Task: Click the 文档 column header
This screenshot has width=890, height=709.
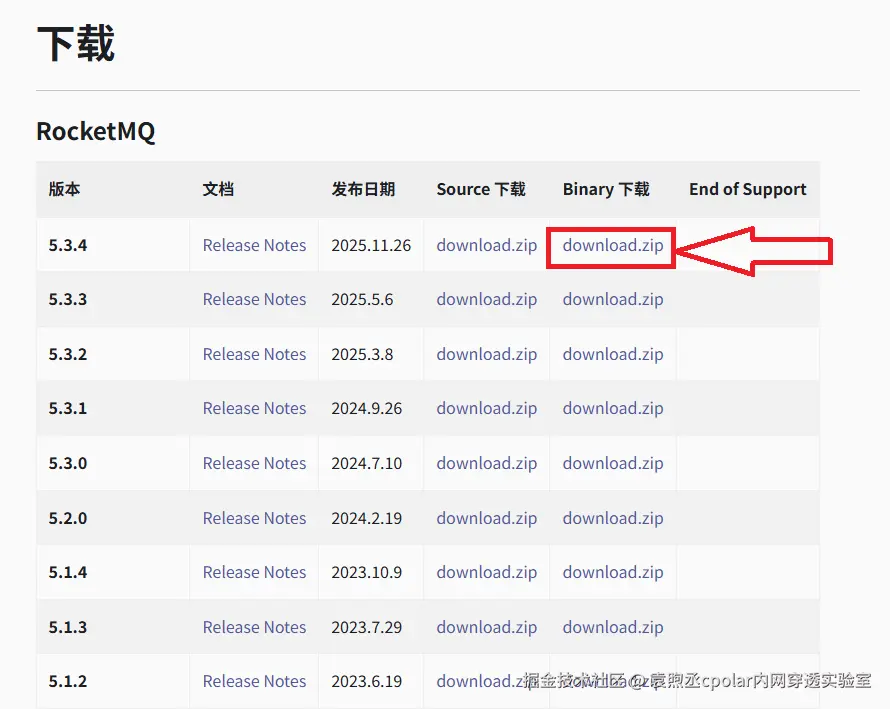Action: [219, 189]
